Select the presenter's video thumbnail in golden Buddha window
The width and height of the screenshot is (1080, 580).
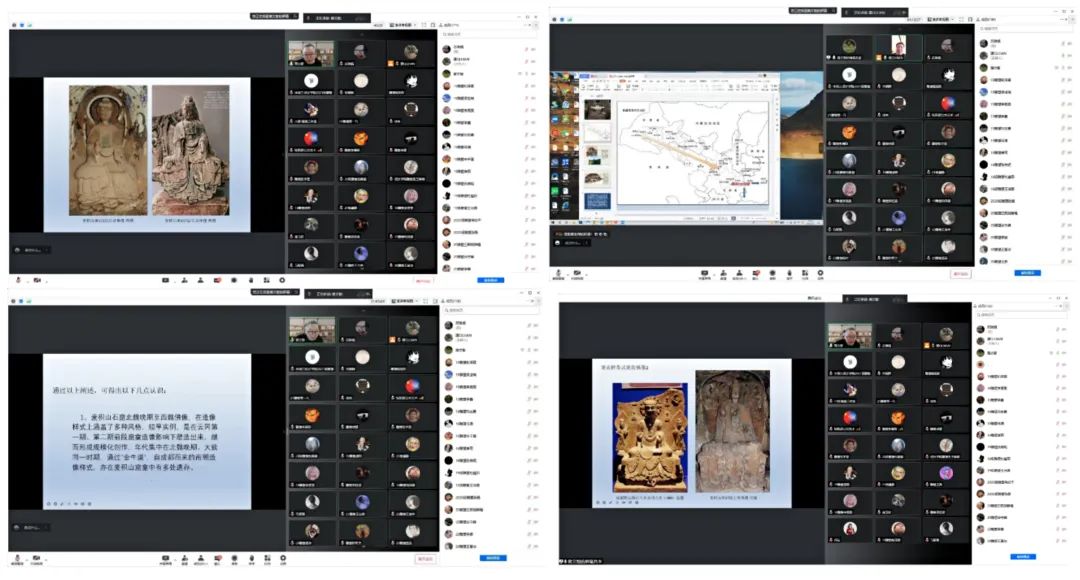[x=849, y=335]
